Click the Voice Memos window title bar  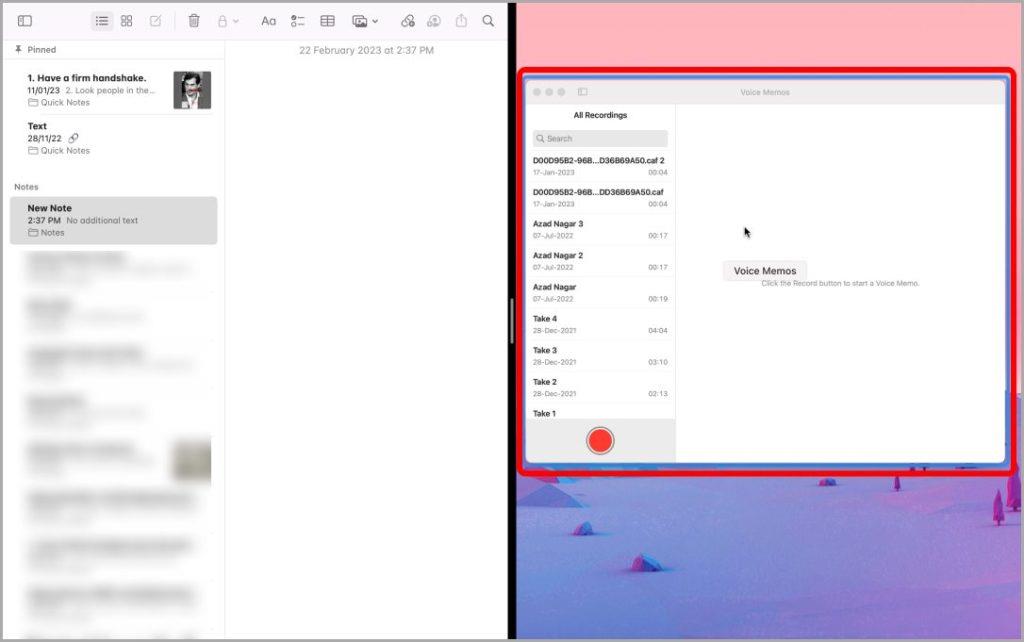[x=765, y=92]
